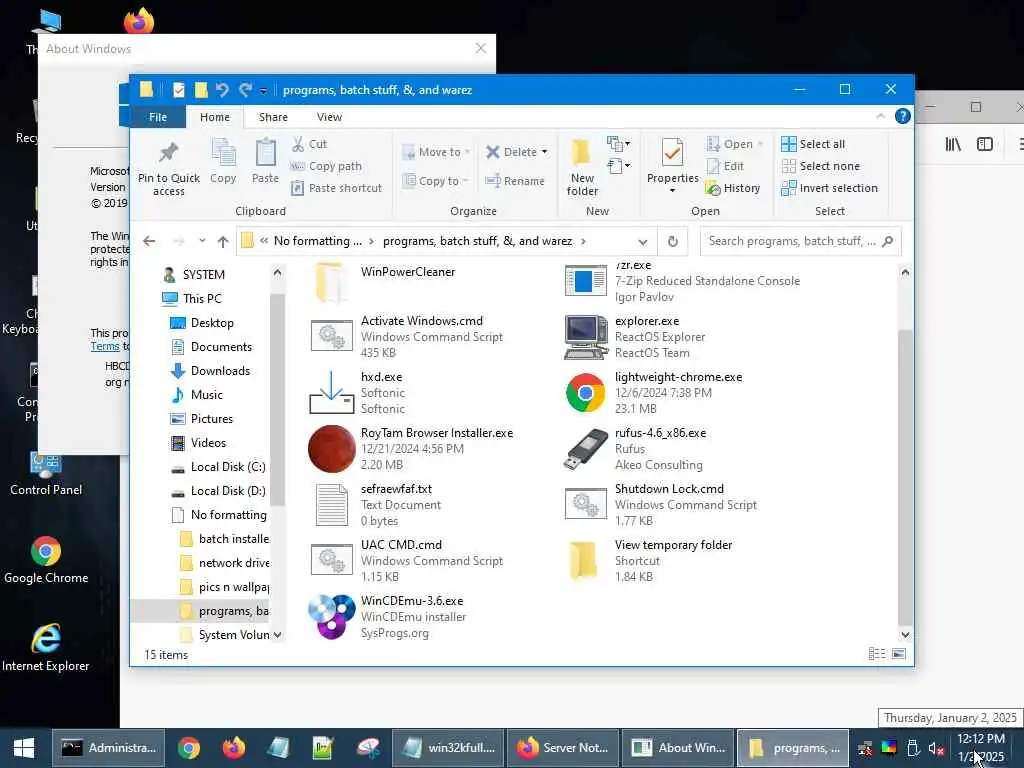Click the quick access Undo icon

pos(222,89)
